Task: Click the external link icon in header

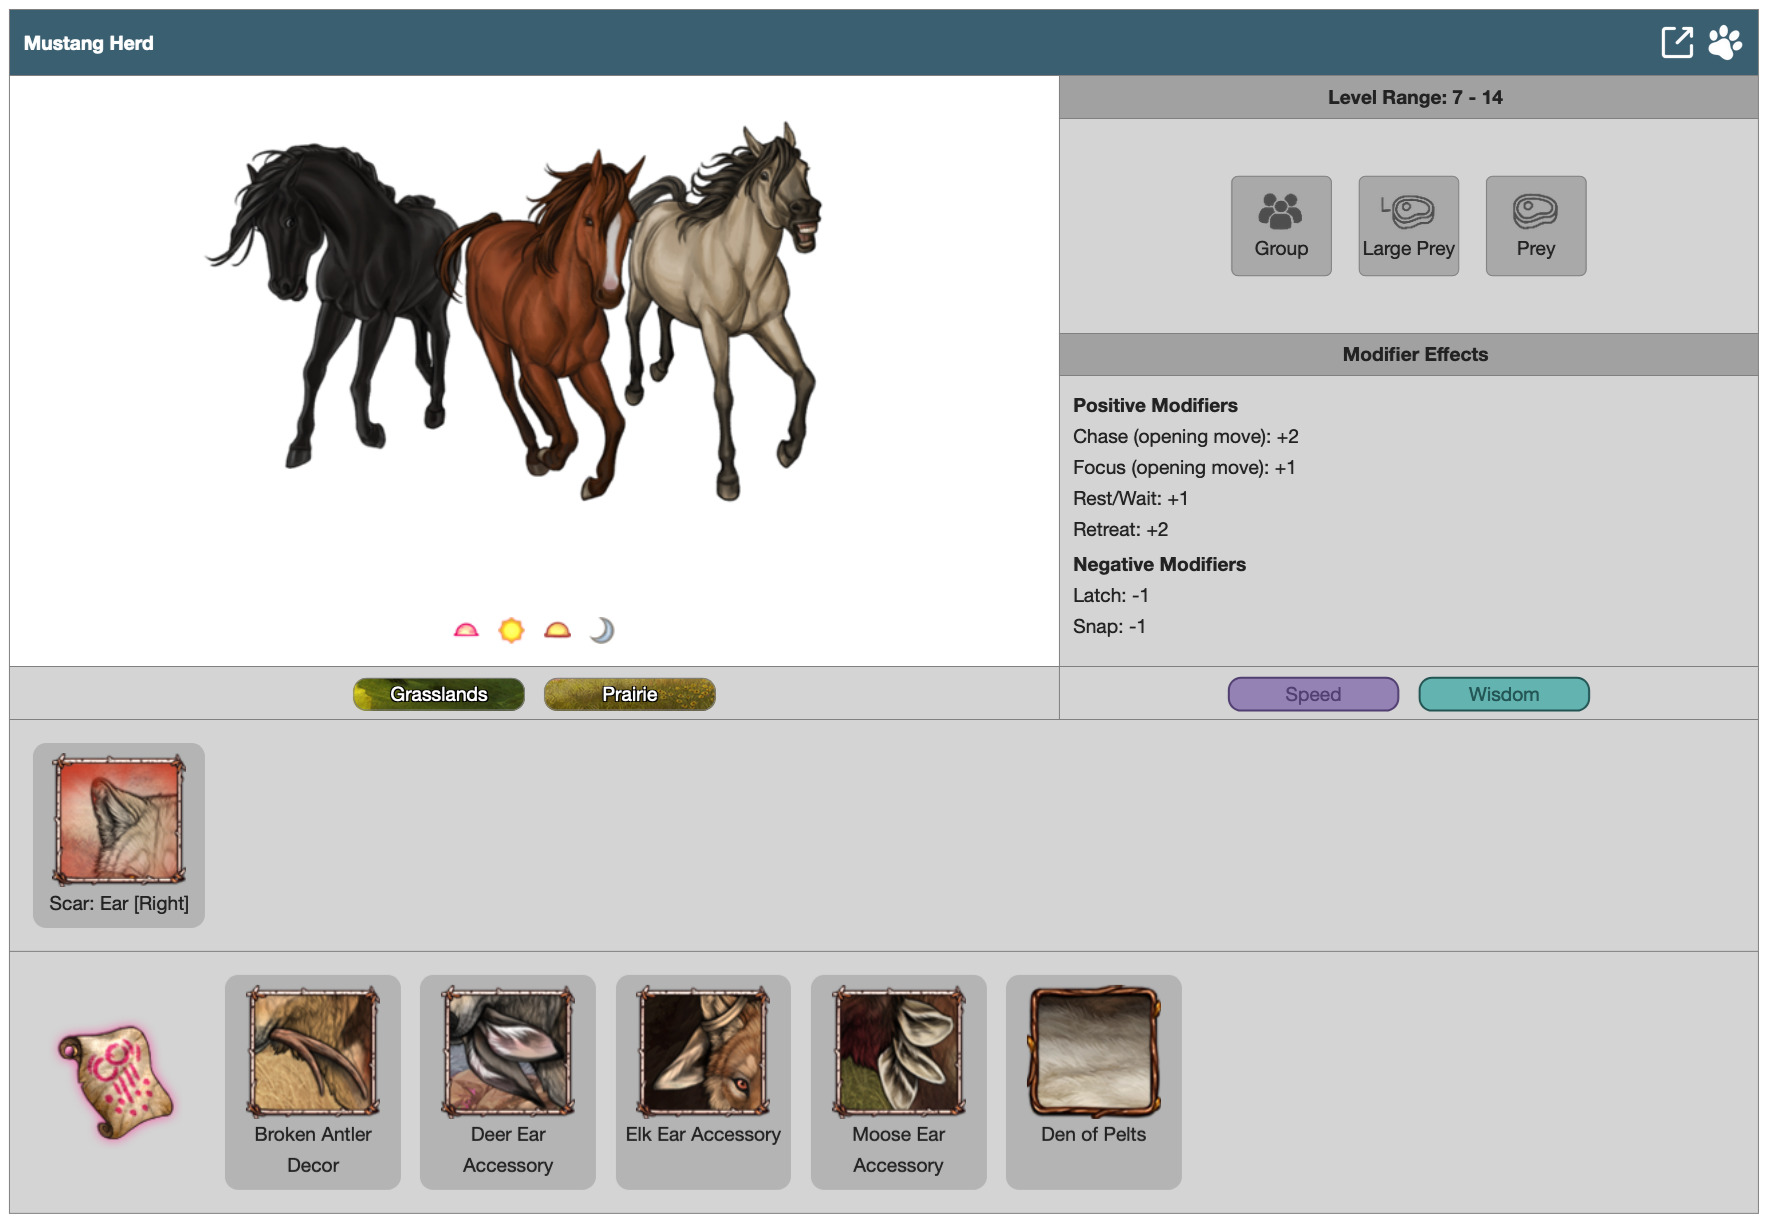Action: [x=1677, y=43]
